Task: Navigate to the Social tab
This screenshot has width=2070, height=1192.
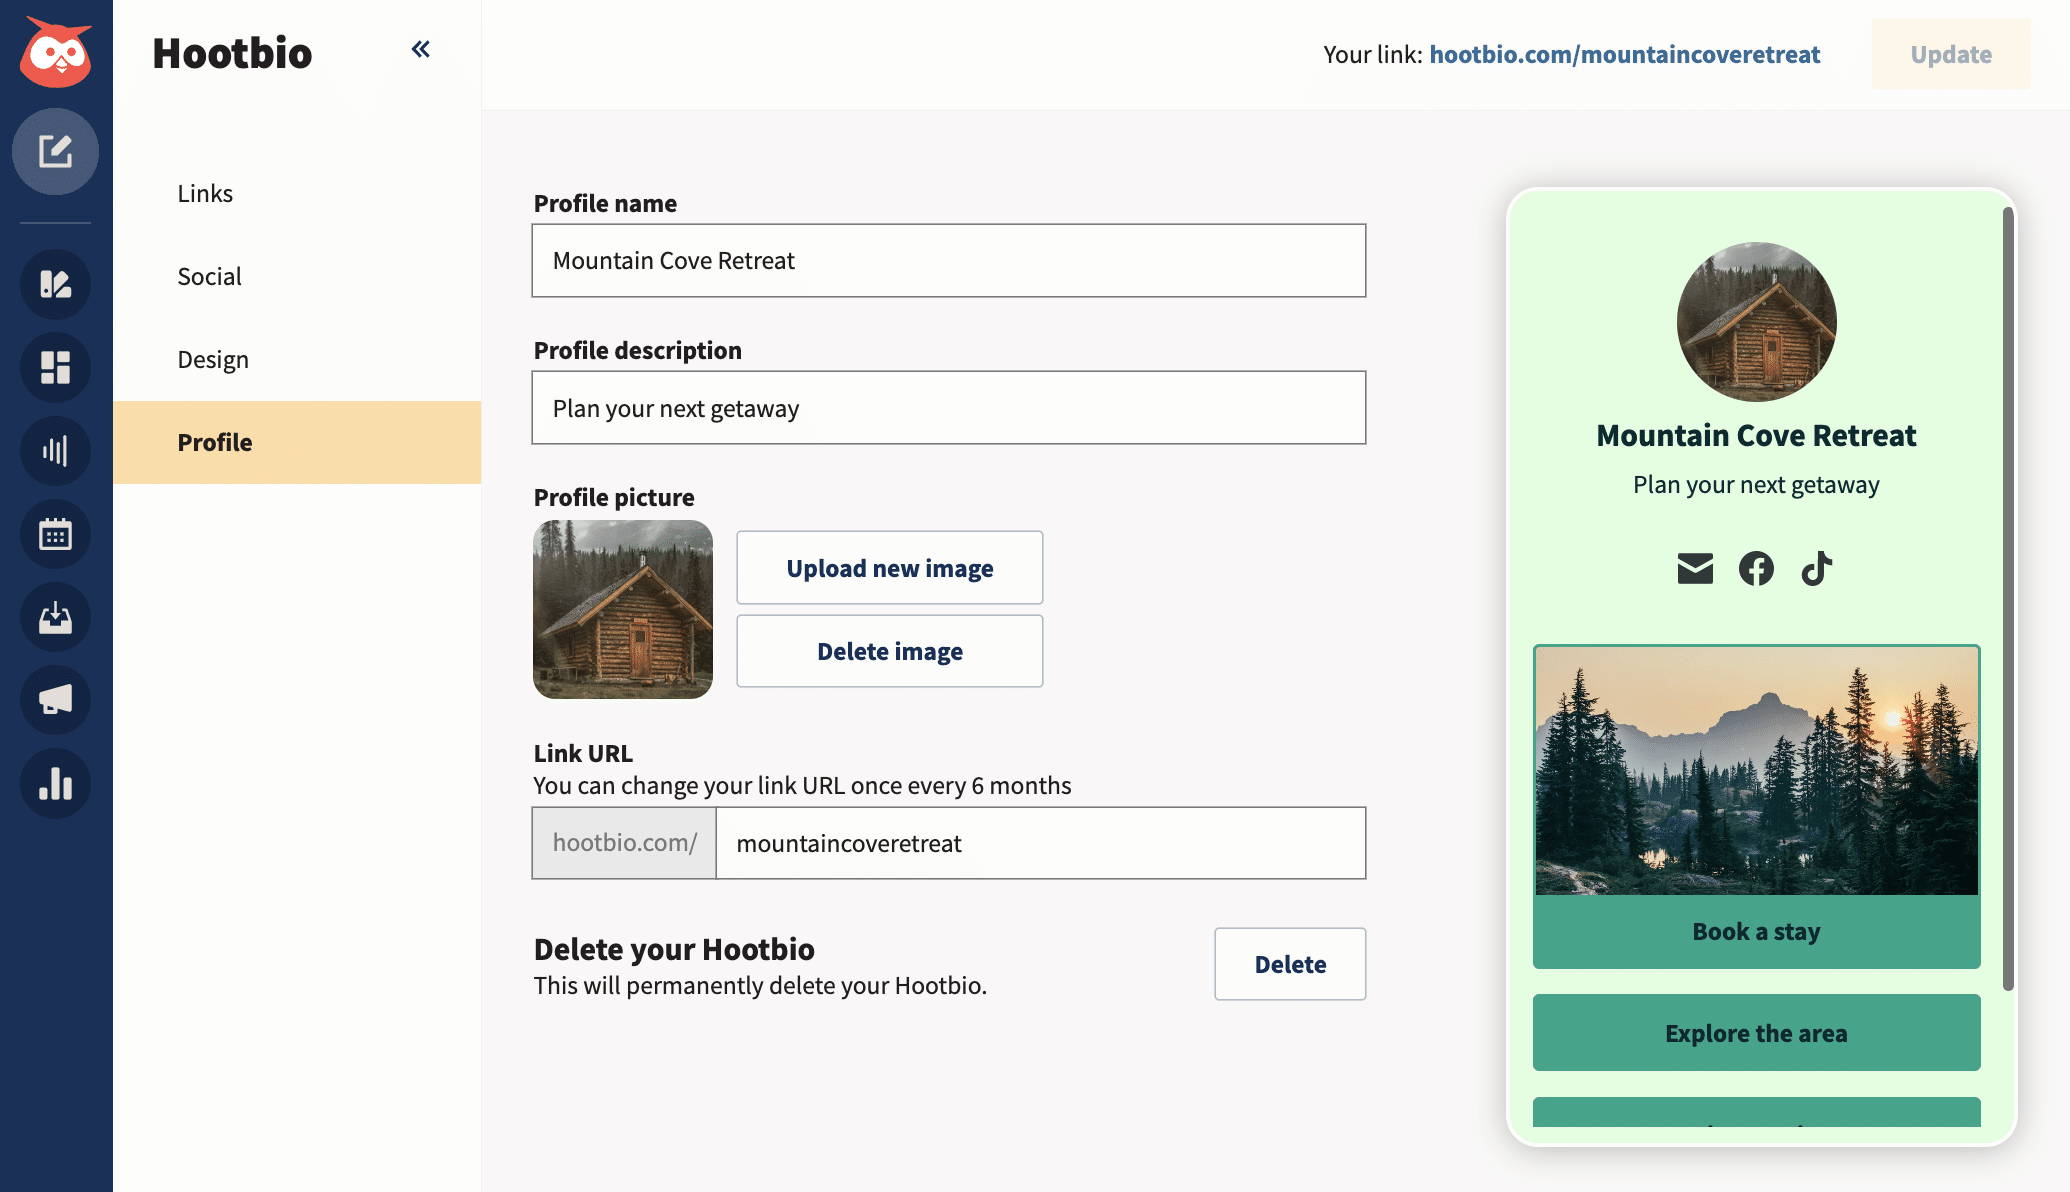Action: pos(210,276)
